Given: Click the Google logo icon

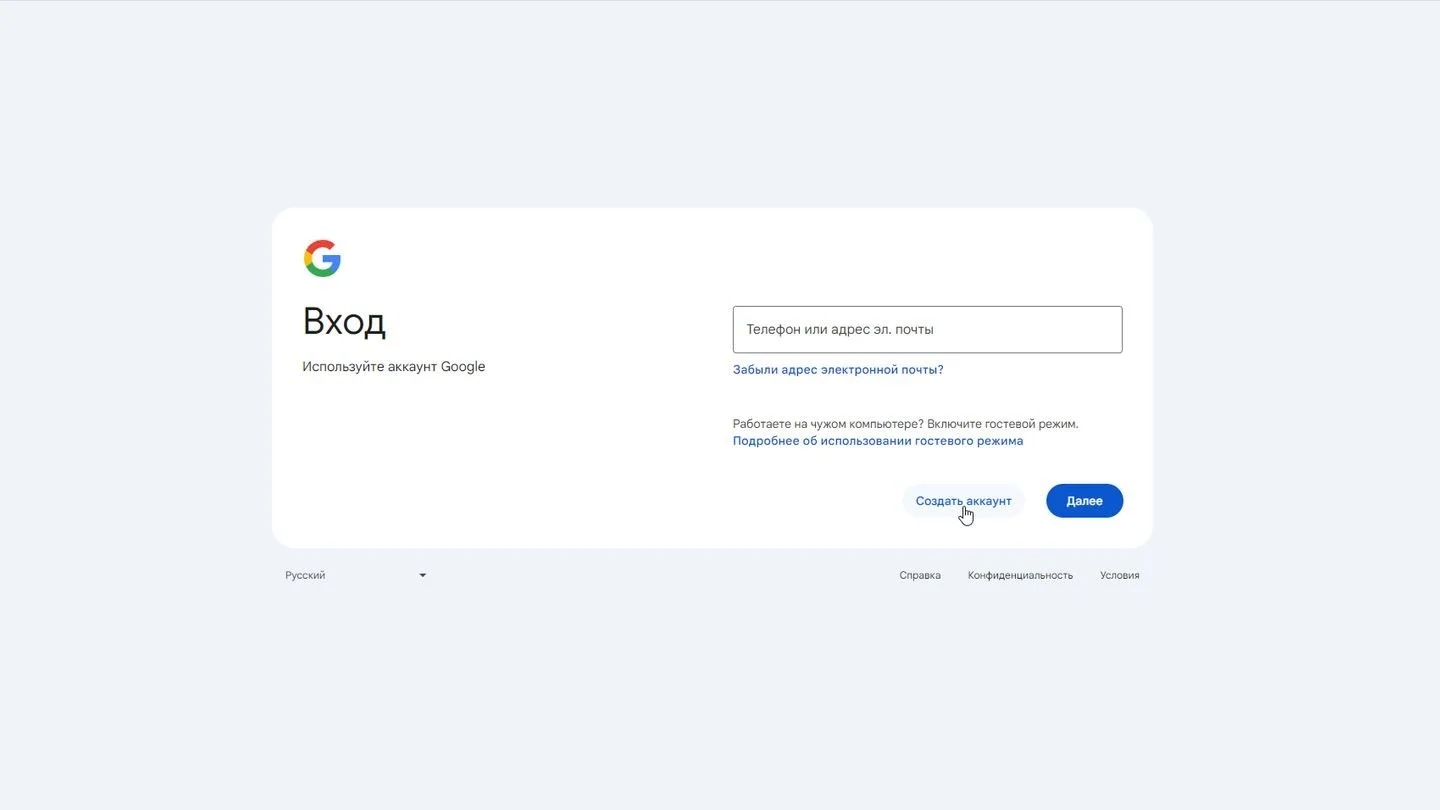Looking at the screenshot, I should tap(322, 258).
